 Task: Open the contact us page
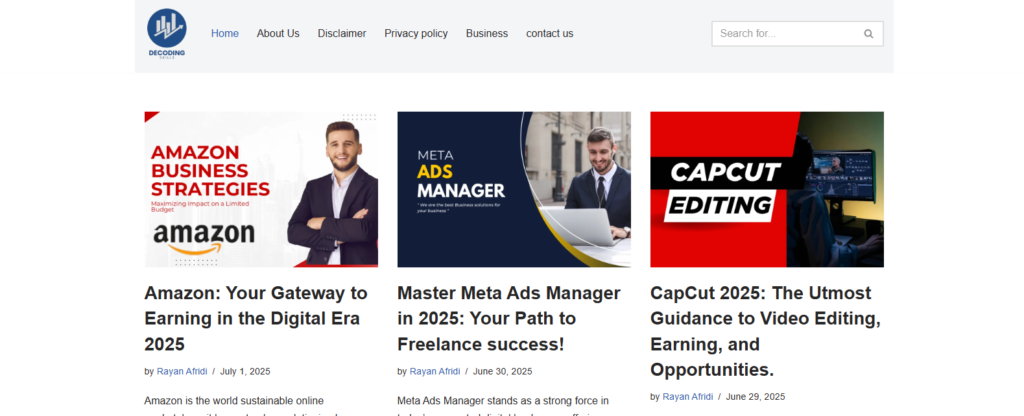click(x=550, y=34)
